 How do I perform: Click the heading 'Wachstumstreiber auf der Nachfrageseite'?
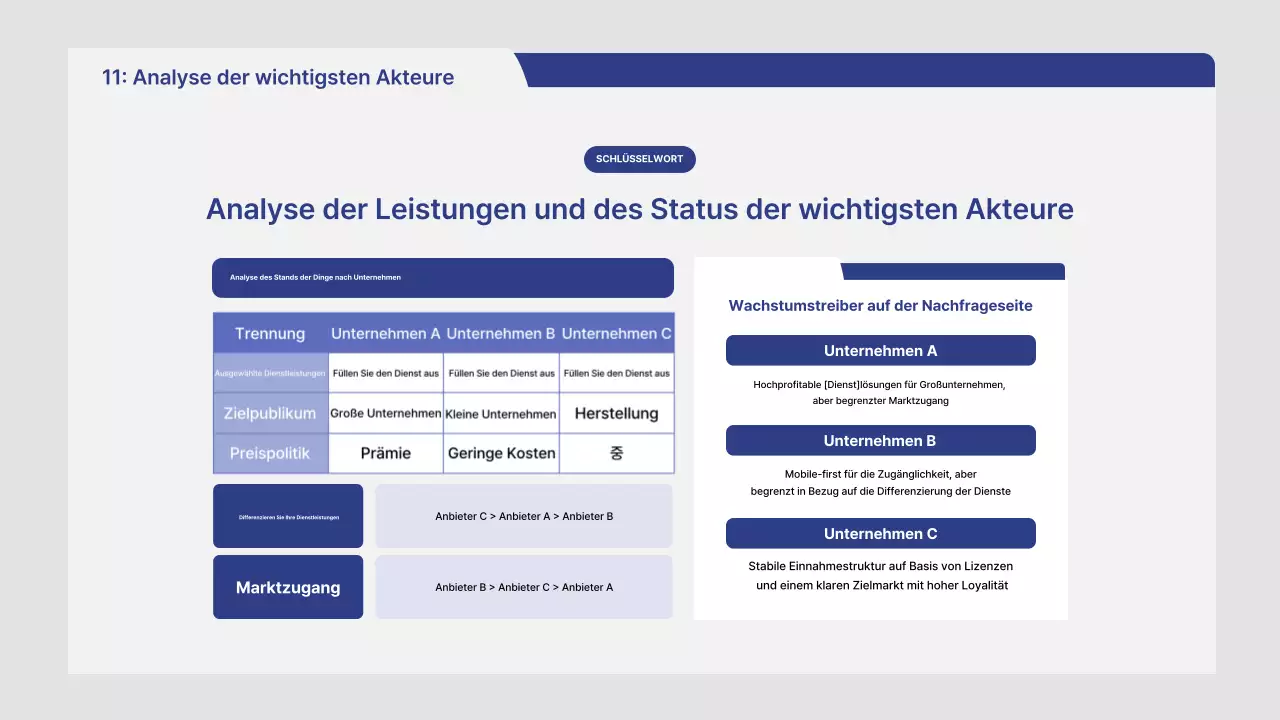click(x=880, y=305)
